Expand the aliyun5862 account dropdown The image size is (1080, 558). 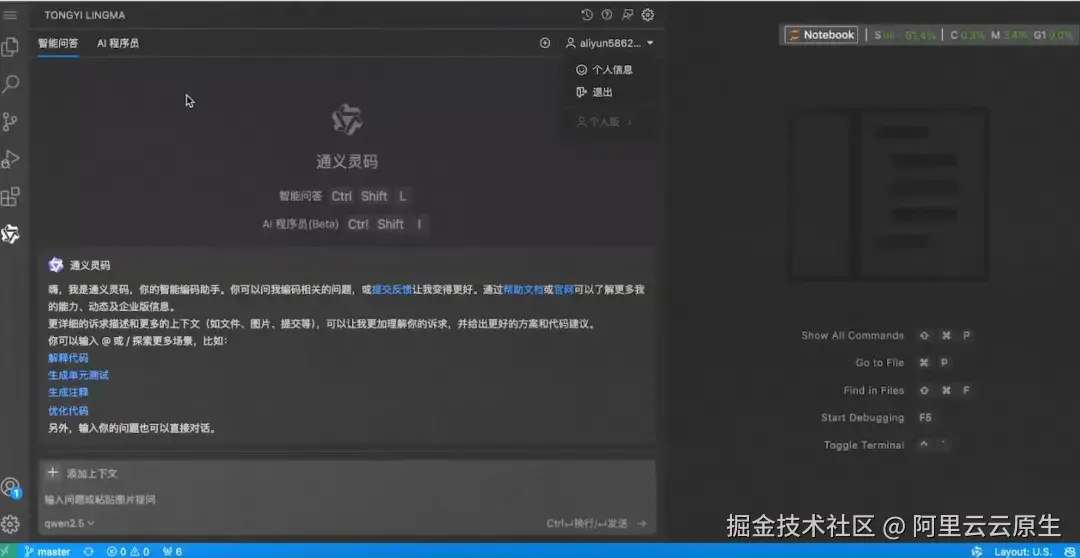click(x=610, y=43)
